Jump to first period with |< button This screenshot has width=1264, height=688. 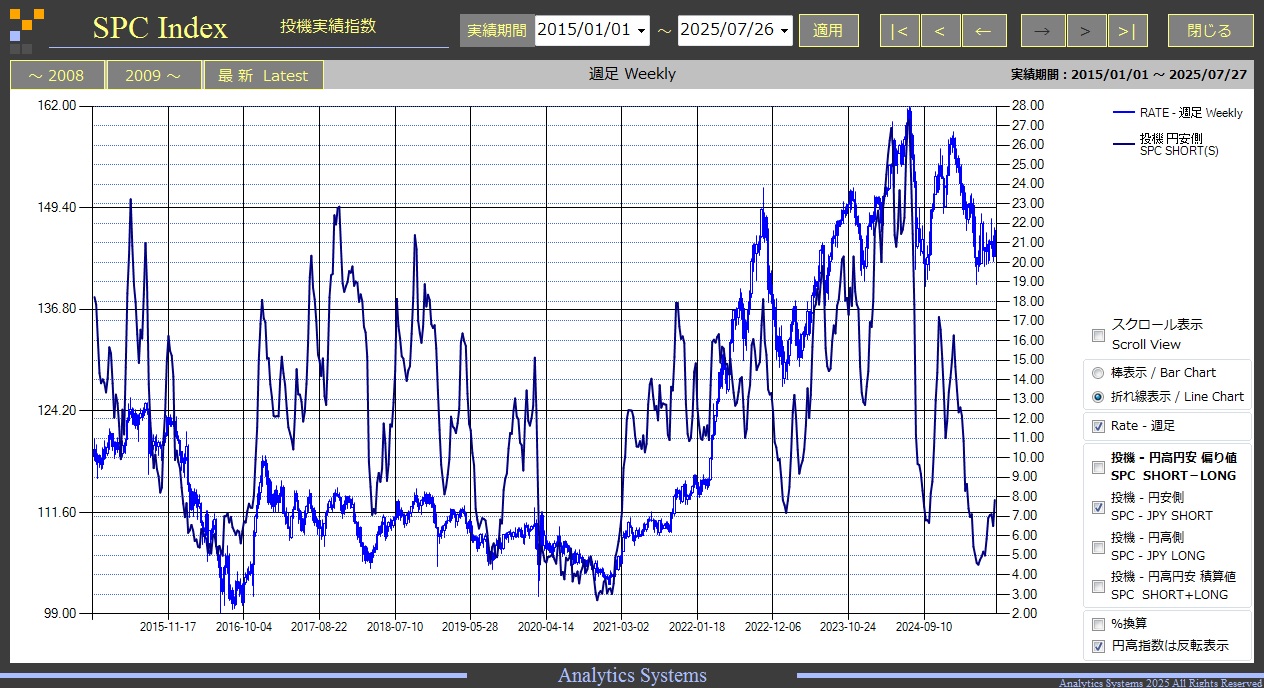(899, 31)
